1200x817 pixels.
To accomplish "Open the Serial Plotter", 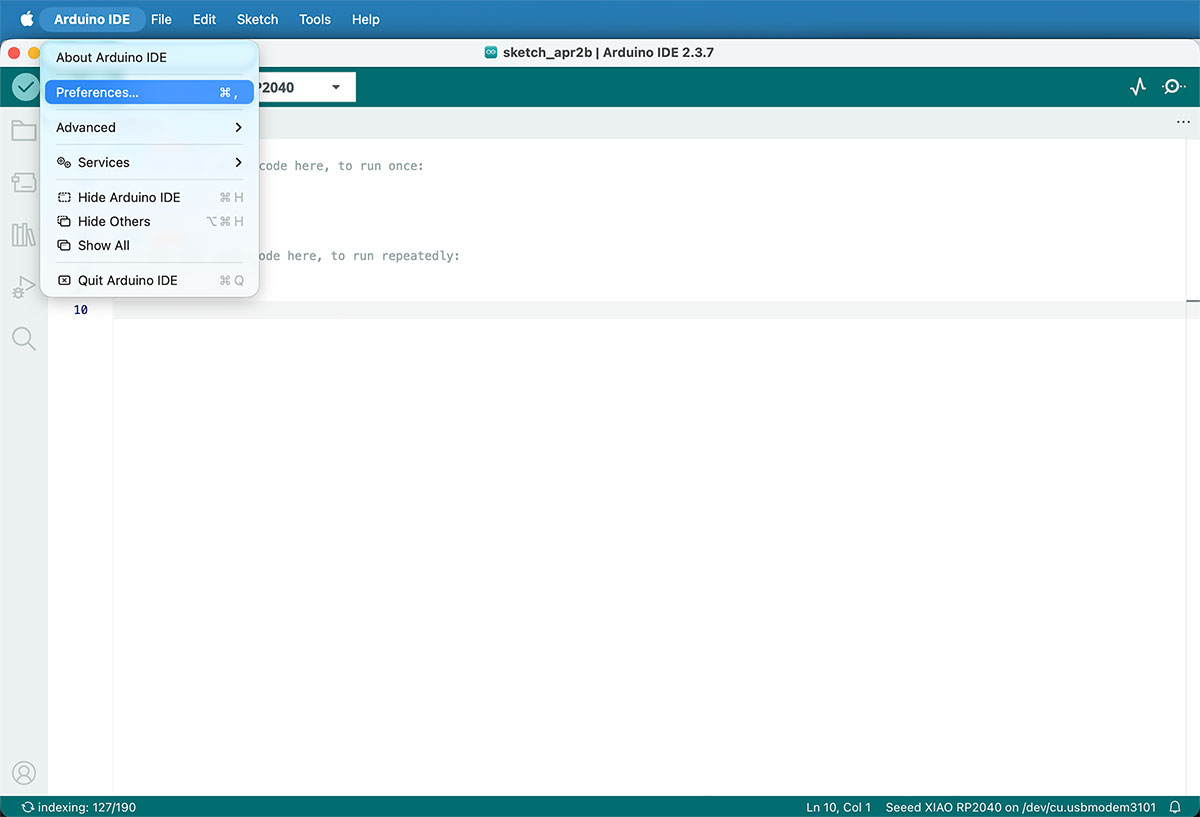I will pos(1138,87).
